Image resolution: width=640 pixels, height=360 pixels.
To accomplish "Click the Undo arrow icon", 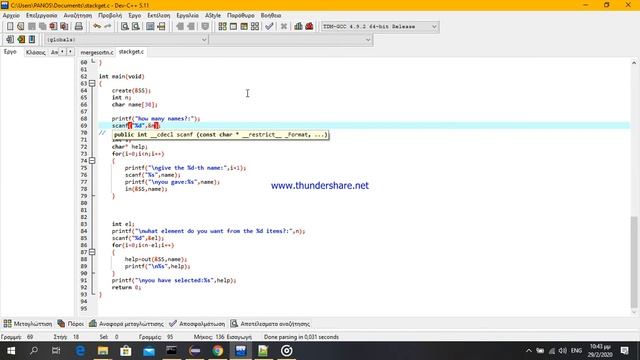I will click(x=97, y=27).
